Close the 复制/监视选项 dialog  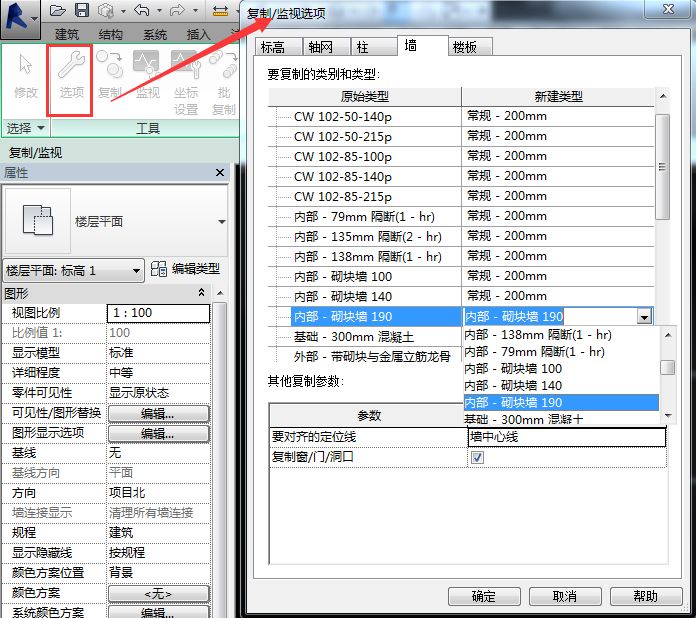coord(668,9)
